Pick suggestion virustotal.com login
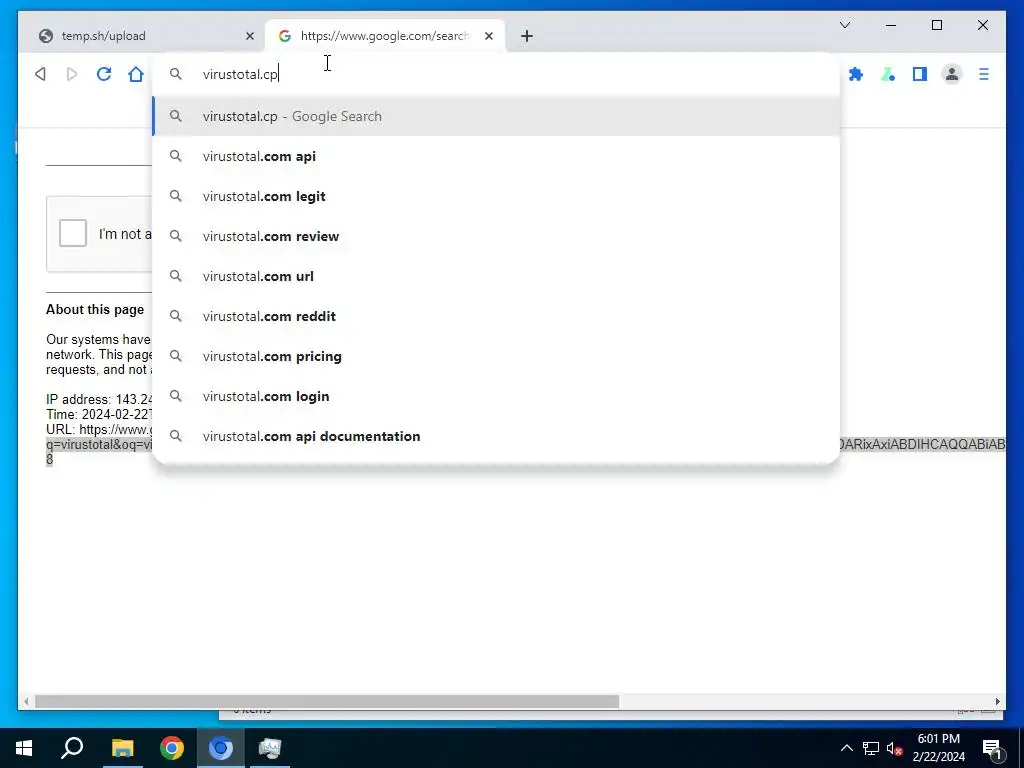The width and height of the screenshot is (1024, 768). pos(496,396)
